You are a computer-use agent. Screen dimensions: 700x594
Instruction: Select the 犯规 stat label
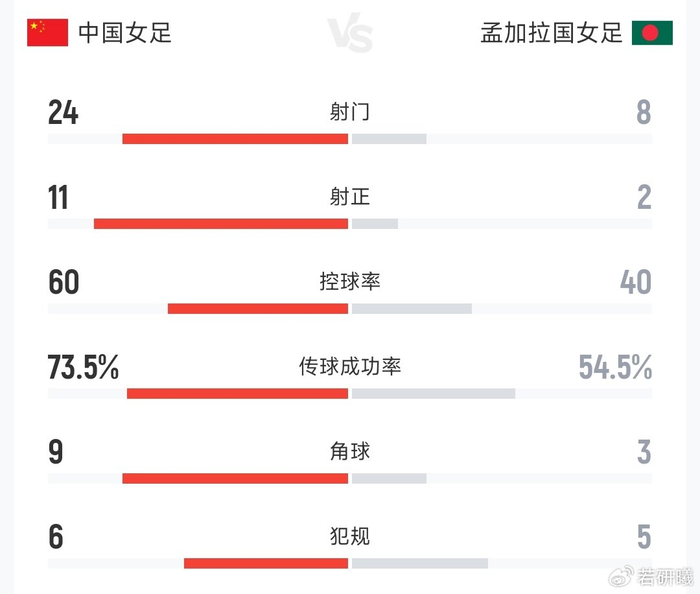(x=350, y=537)
